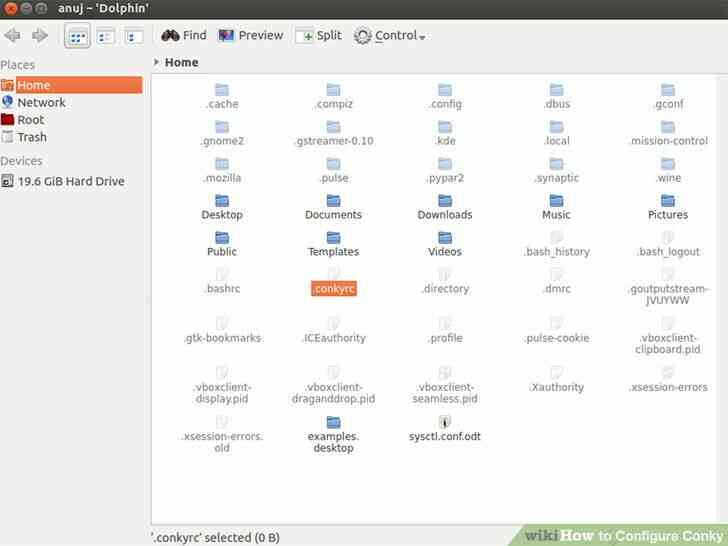Select the .ICEauthority file
The height and width of the screenshot is (546, 728).
(x=333, y=331)
